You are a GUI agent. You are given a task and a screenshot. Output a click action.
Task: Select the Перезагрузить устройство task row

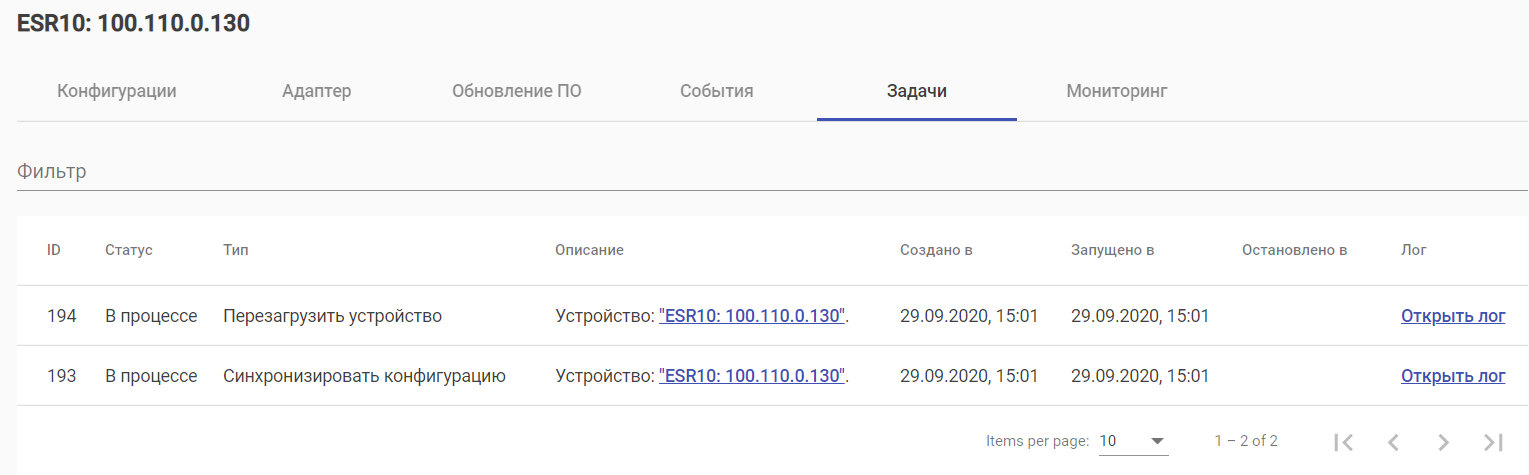click(x=333, y=317)
